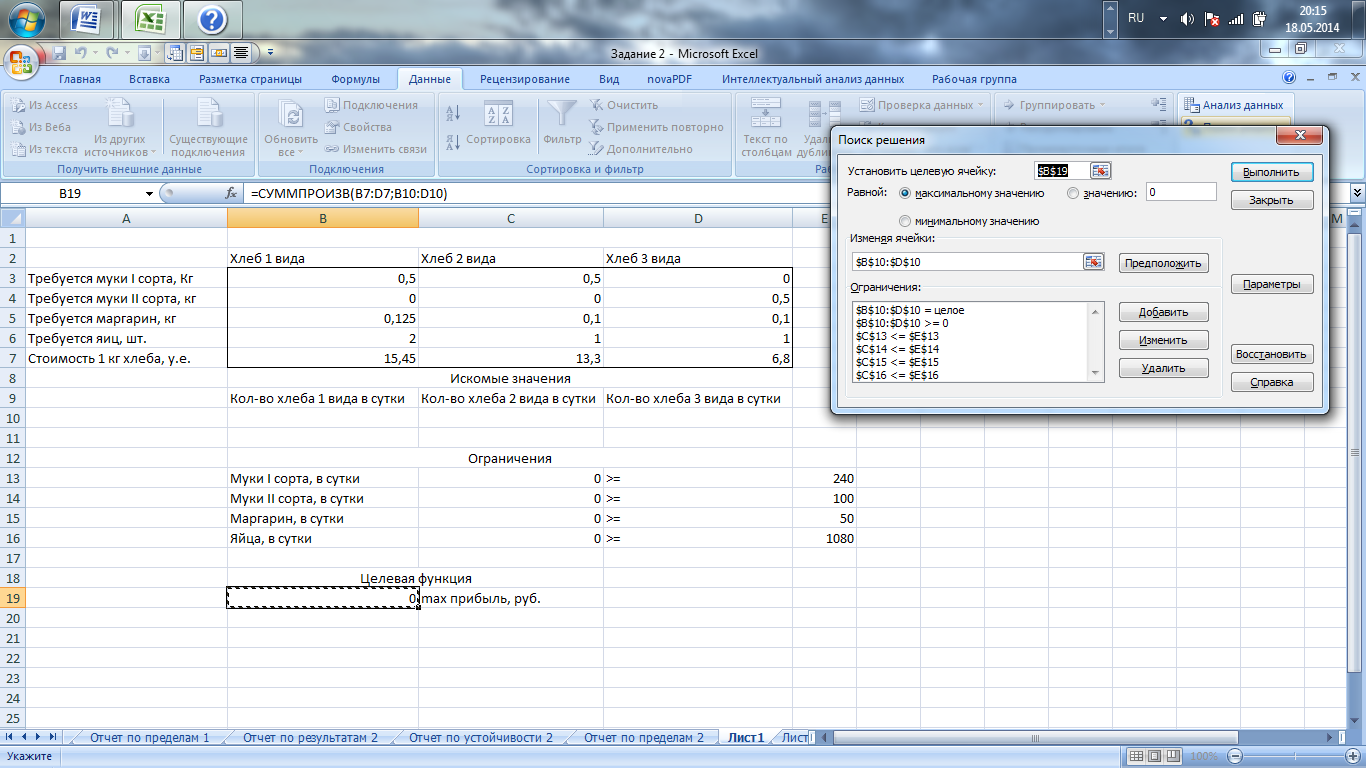Image resolution: width=1366 pixels, height=768 pixels.
Task: Click the Дополнительно advanced filter icon
Action: [x=597, y=149]
